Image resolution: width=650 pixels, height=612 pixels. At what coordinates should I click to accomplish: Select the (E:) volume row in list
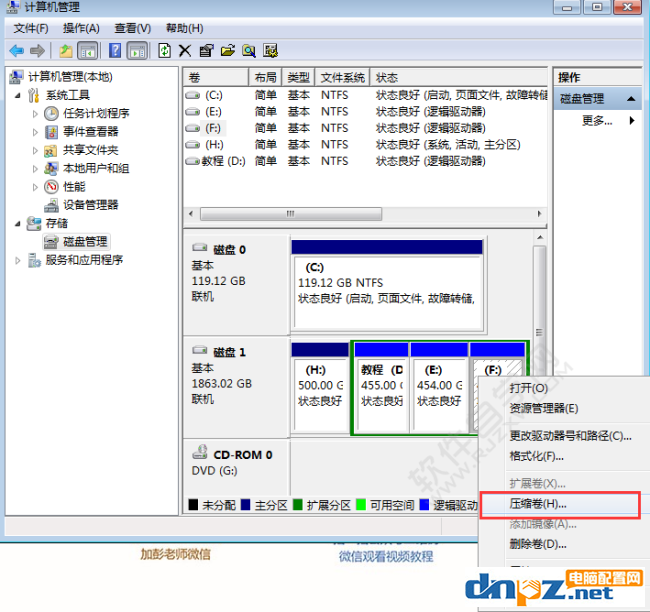365,112
